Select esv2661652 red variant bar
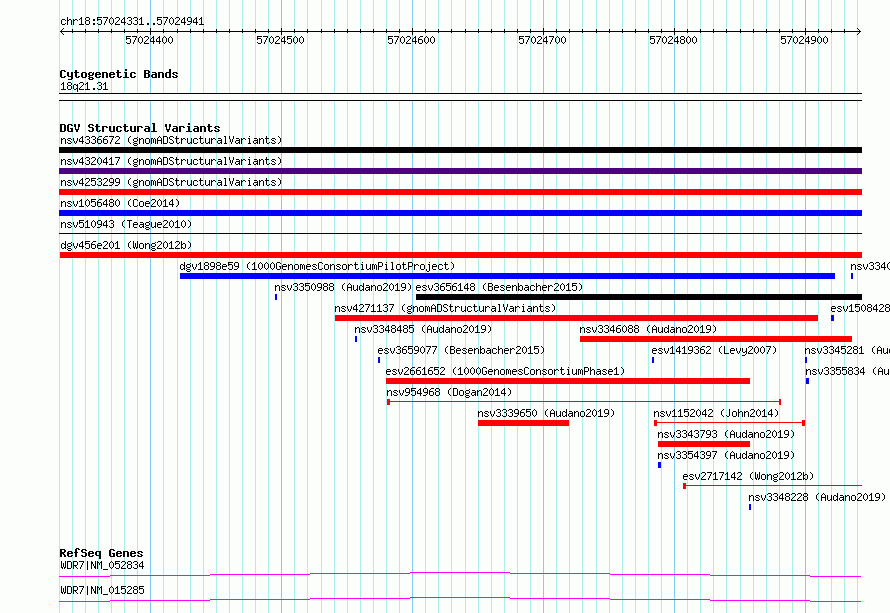 click(x=568, y=381)
